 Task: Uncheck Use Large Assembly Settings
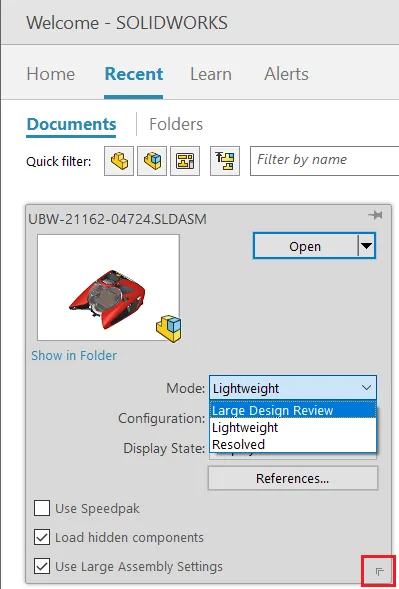click(x=42, y=566)
